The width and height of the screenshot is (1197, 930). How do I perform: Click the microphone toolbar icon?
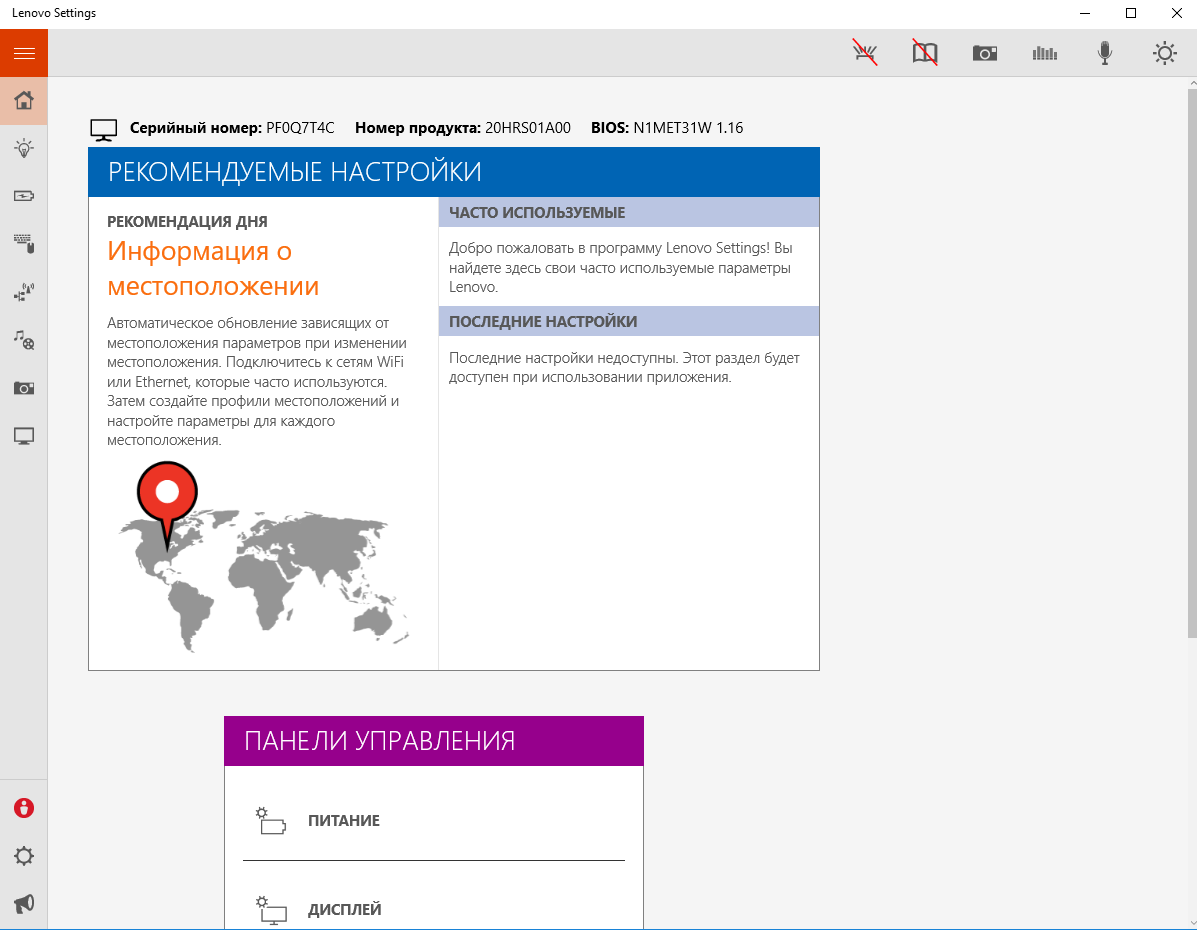[x=1105, y=53]
